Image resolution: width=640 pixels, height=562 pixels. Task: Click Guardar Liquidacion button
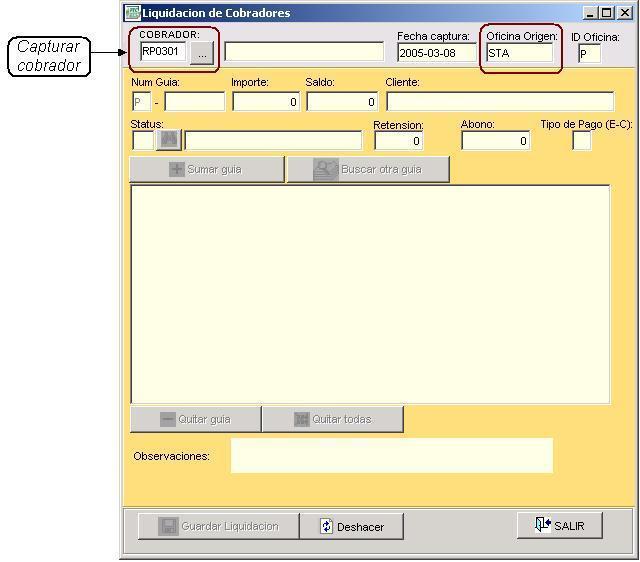(x=217, y=526)
